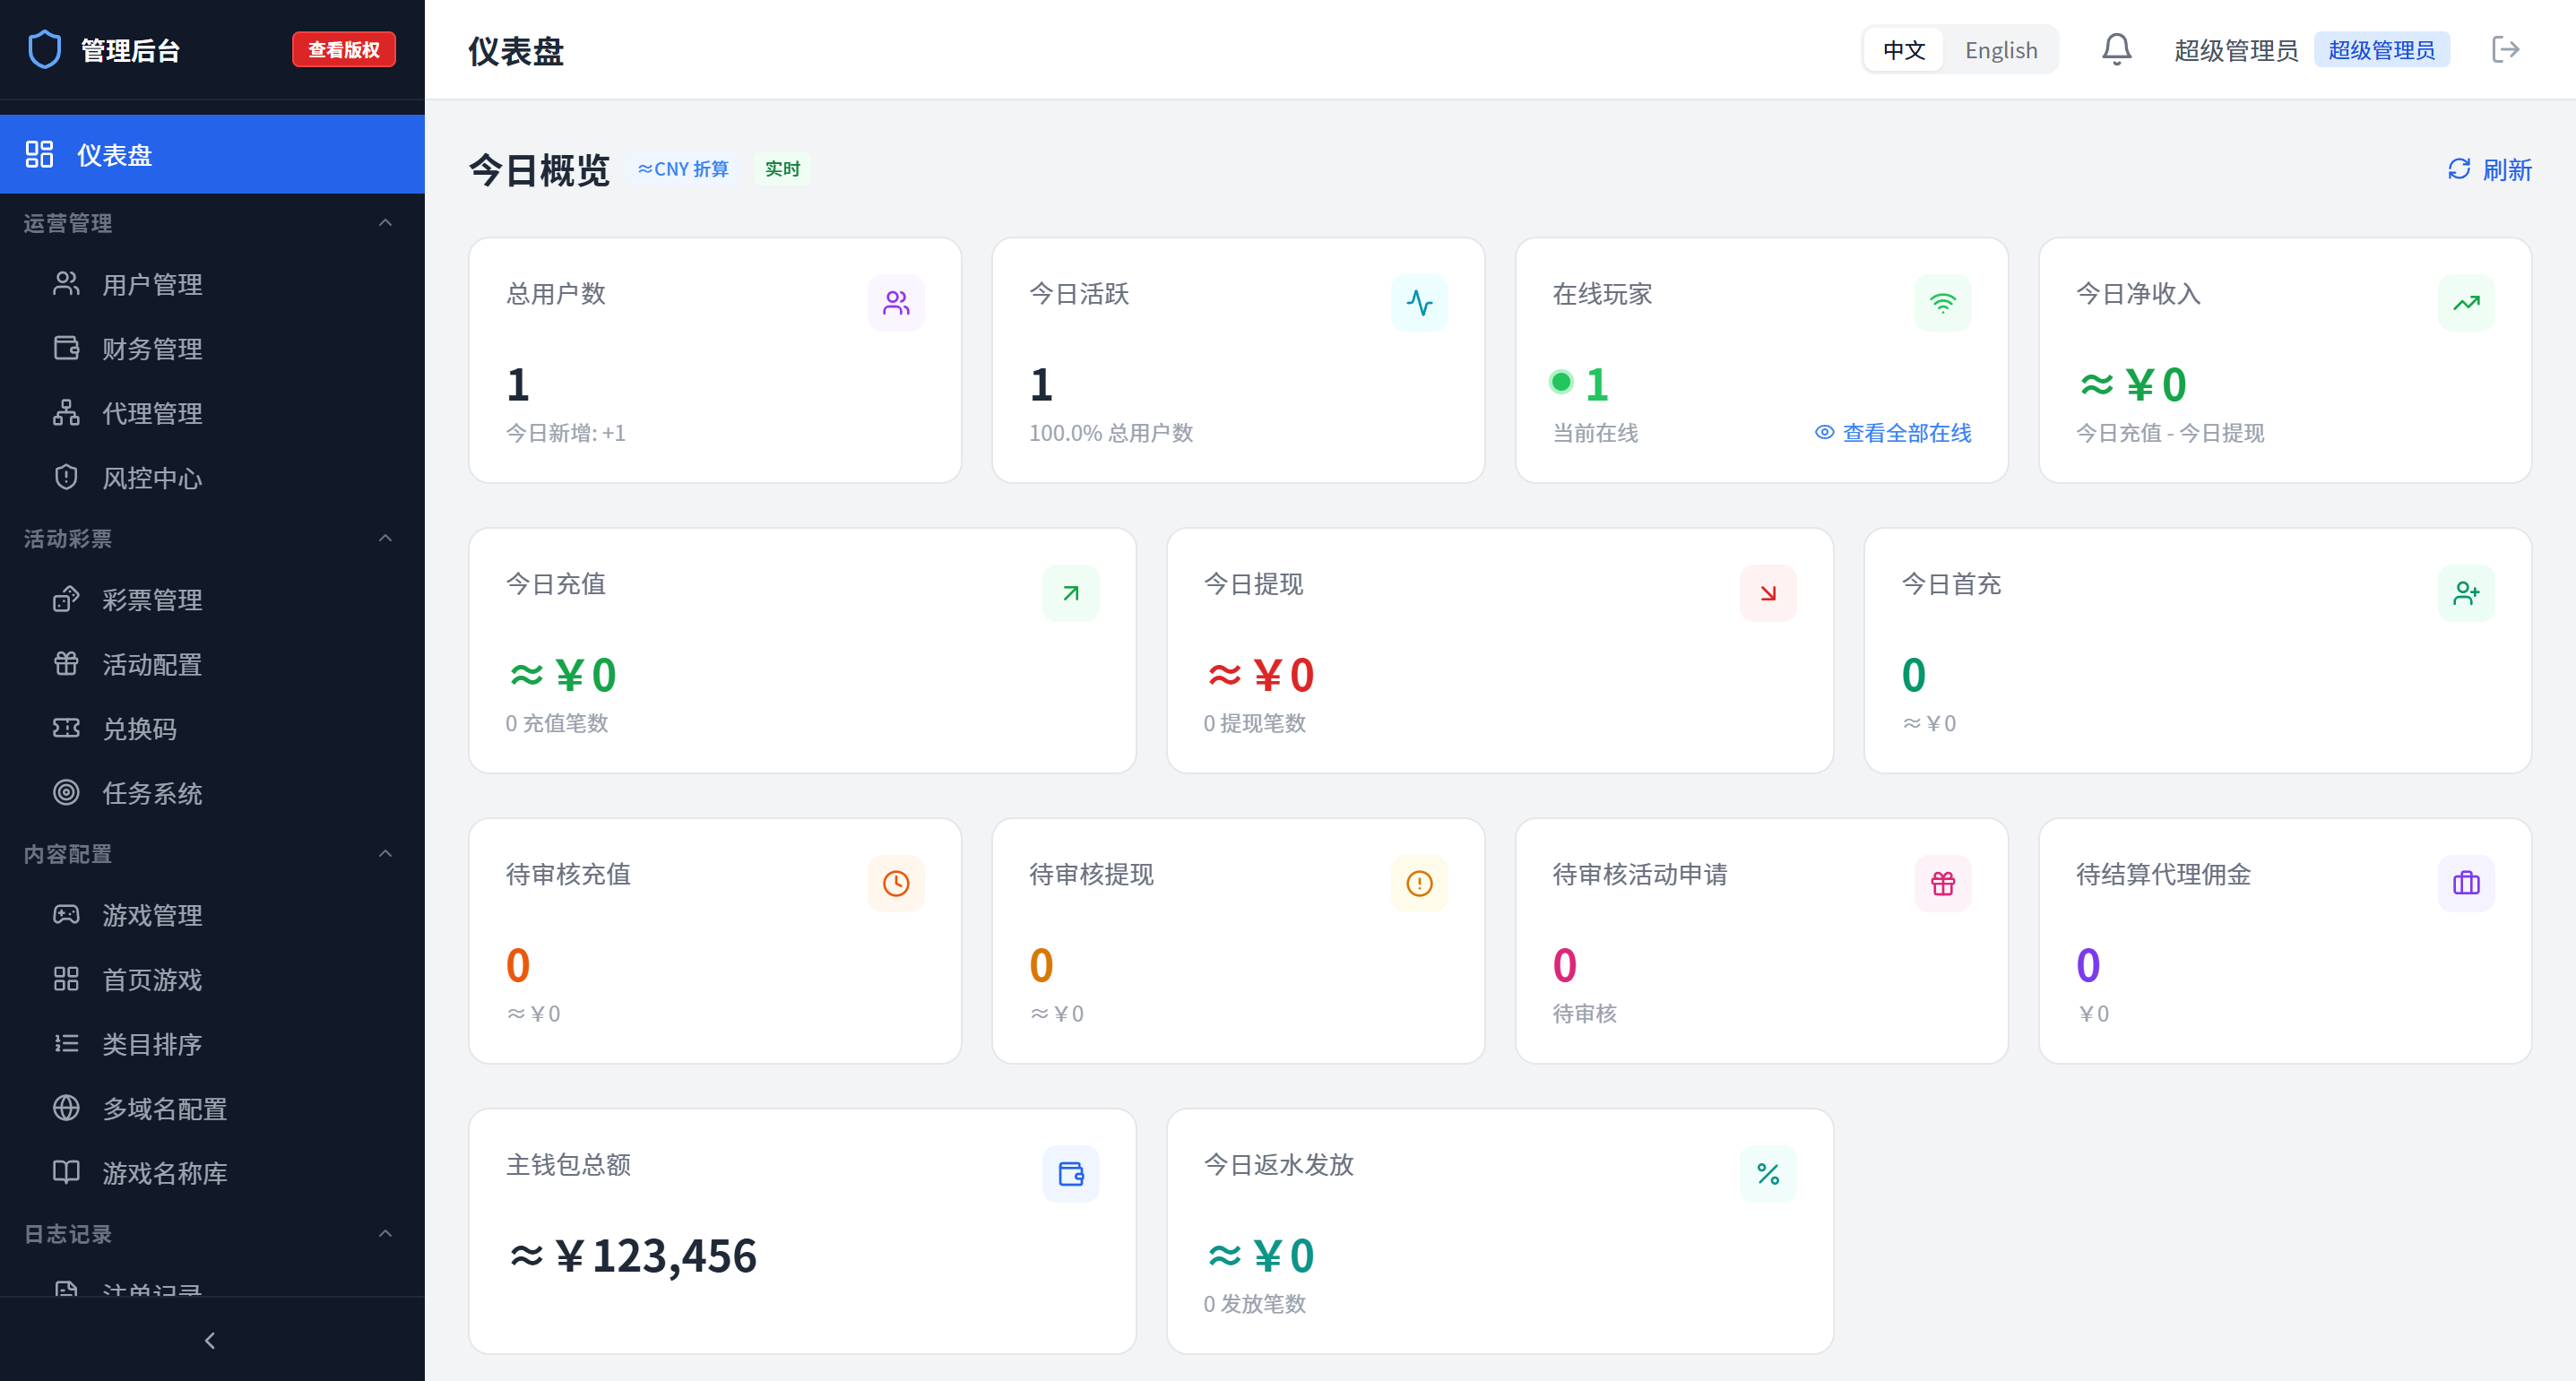
Task: Collapse the 活动彩票 sidebar section
Action: (385, 539)
